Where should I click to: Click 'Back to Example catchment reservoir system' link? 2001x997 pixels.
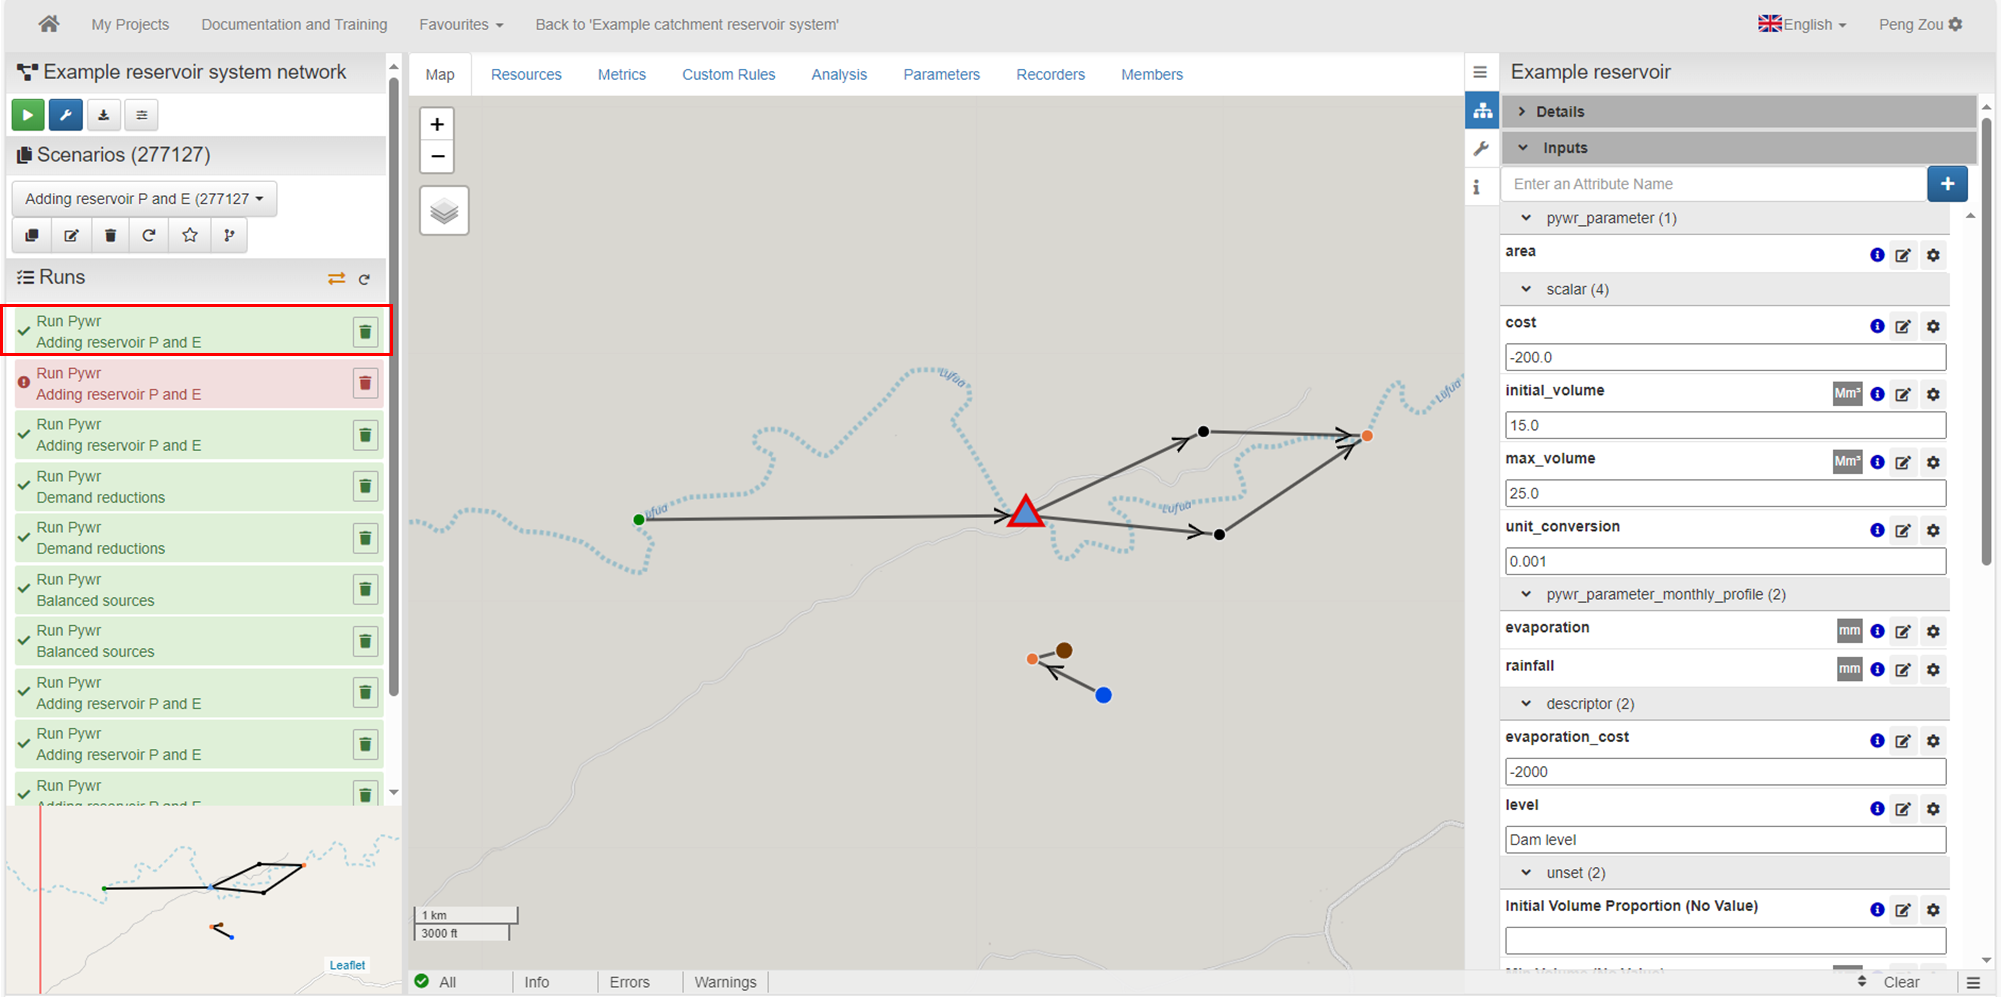click(x=687, y=24)
